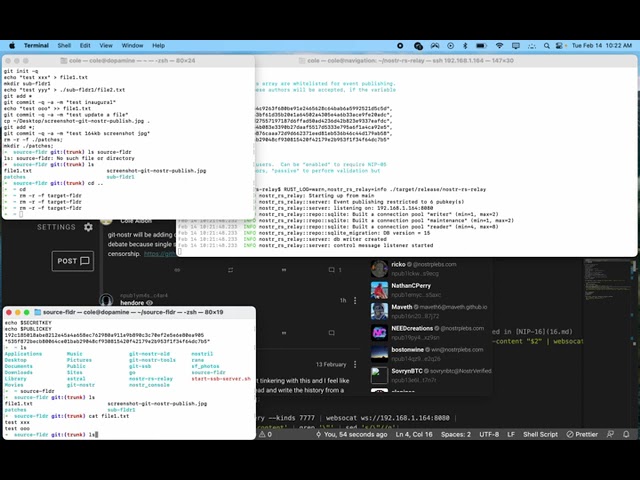The height and width of the screenshot is (480, 640).
Task: Click the cole zsh 80x24 terminal title
Action: (132, 60)
